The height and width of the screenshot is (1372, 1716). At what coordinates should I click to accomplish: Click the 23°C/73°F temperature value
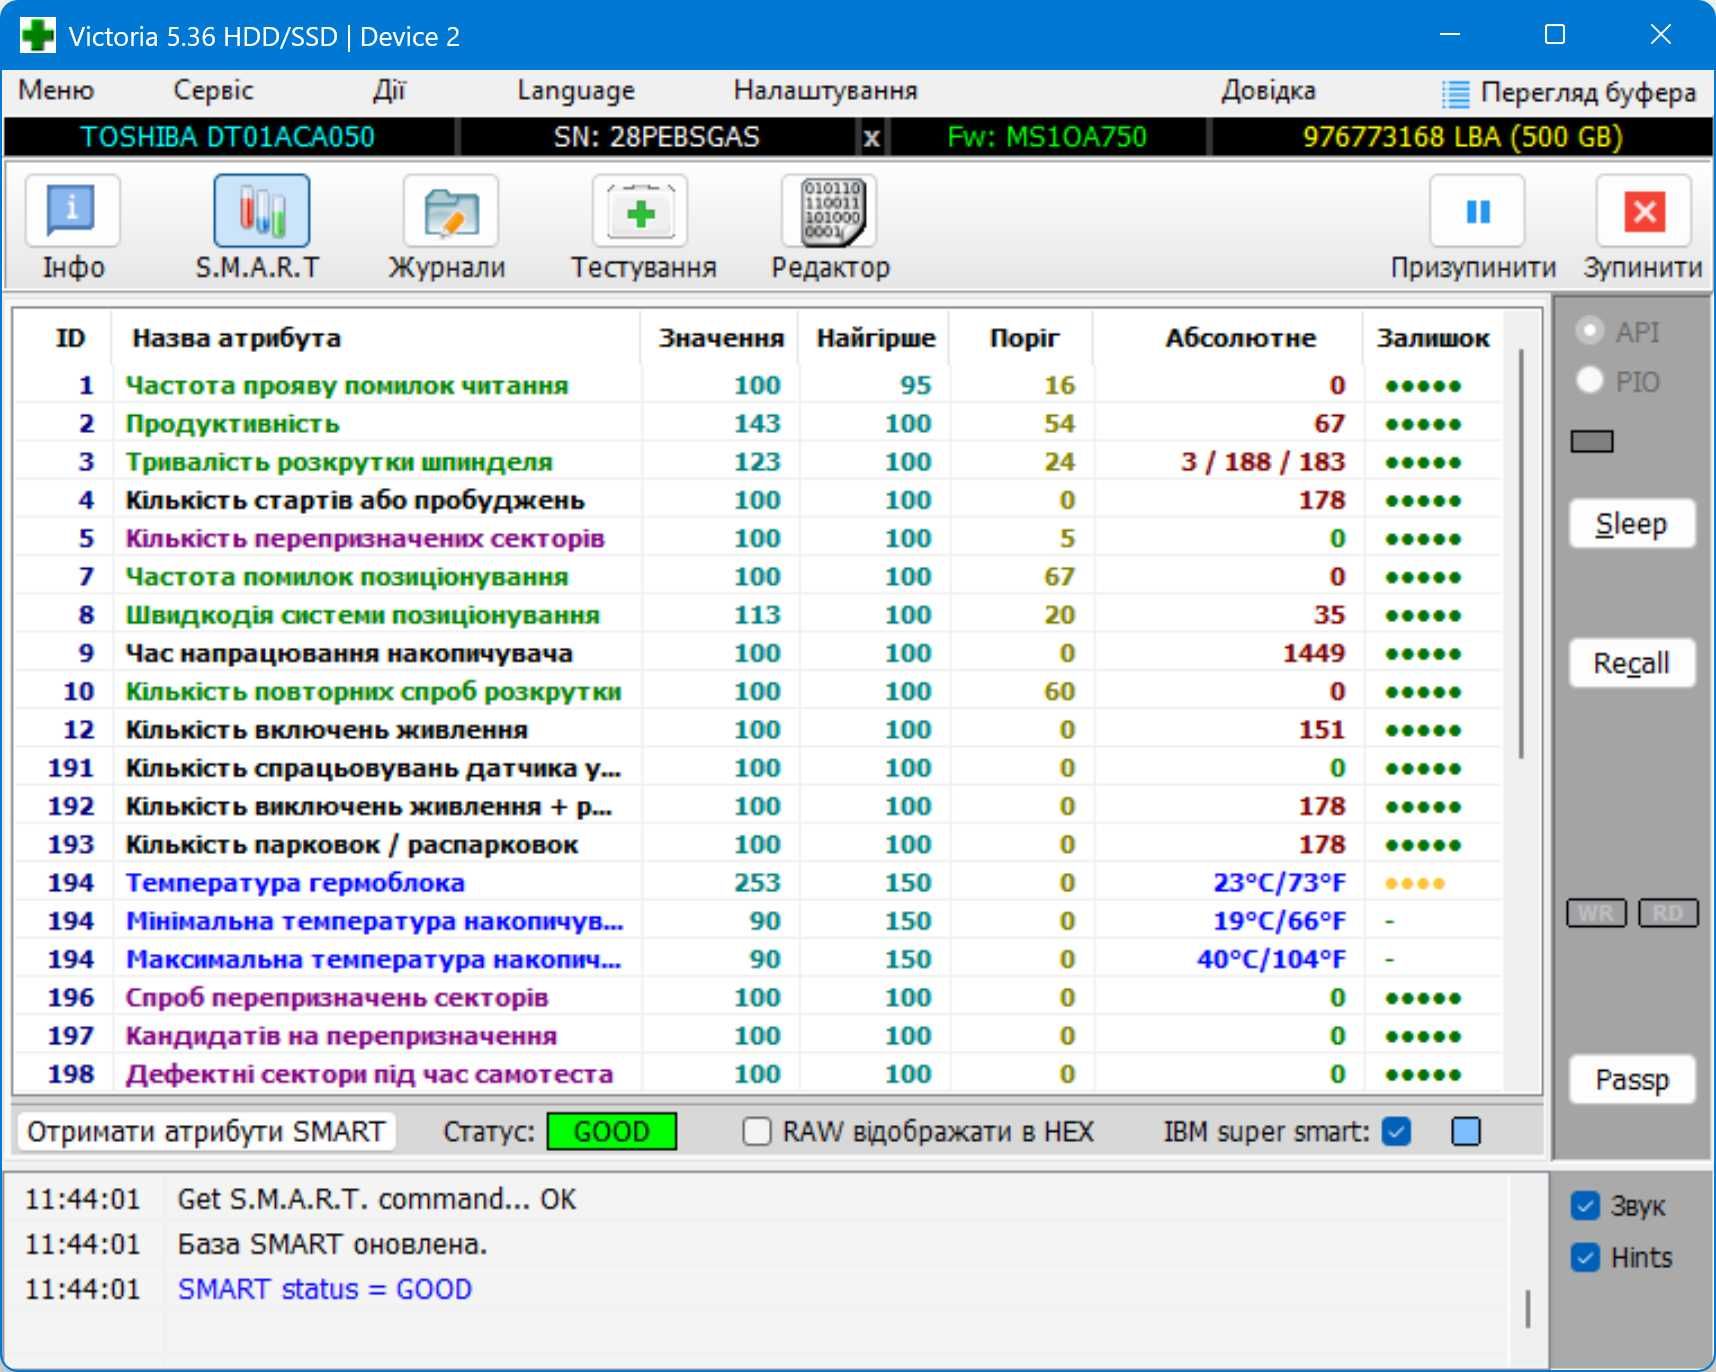click(1279, 883)
